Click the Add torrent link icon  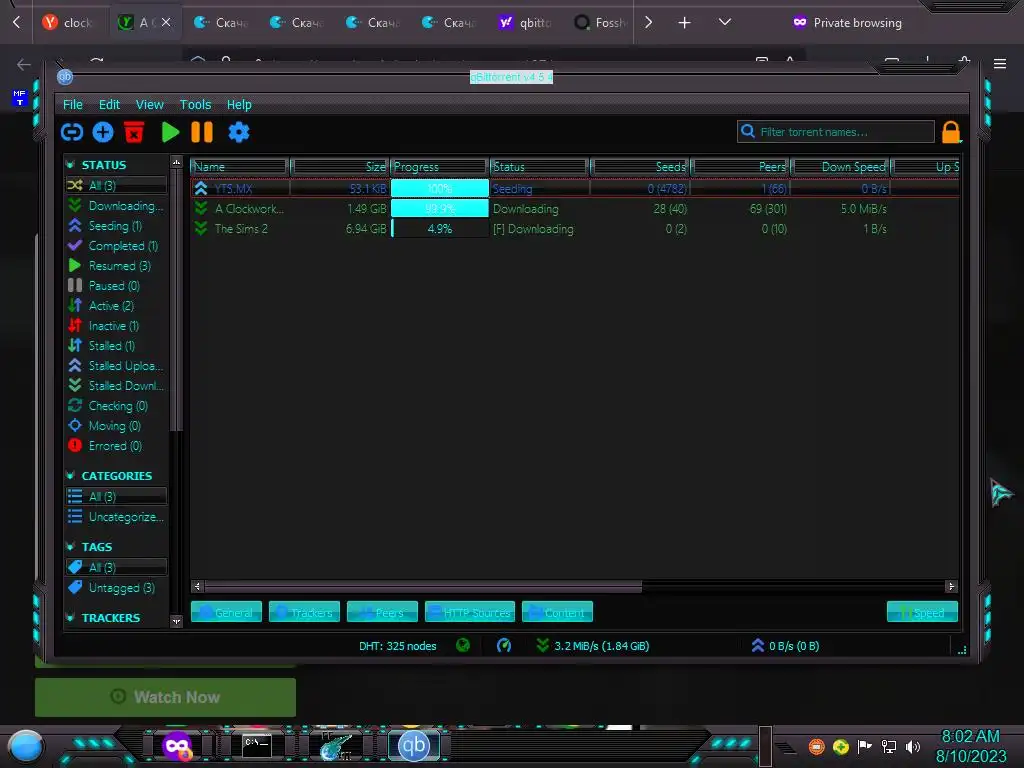point(72,133)
